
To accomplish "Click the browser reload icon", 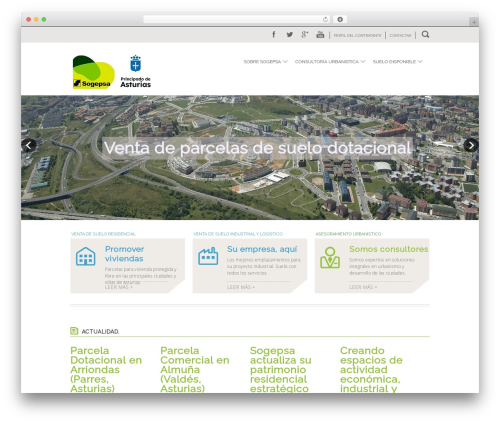I will (x=325, y=20).
